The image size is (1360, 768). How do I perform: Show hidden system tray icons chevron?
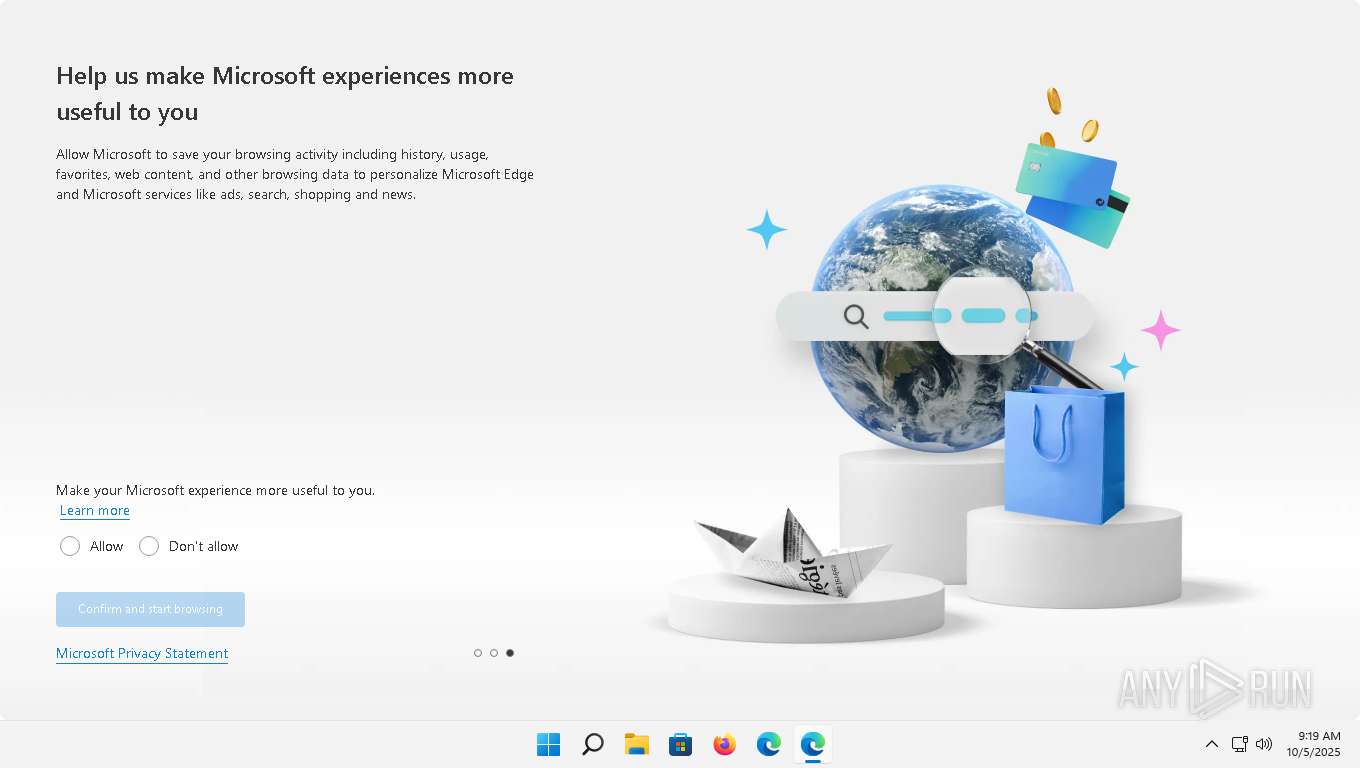coord(1211,744)
